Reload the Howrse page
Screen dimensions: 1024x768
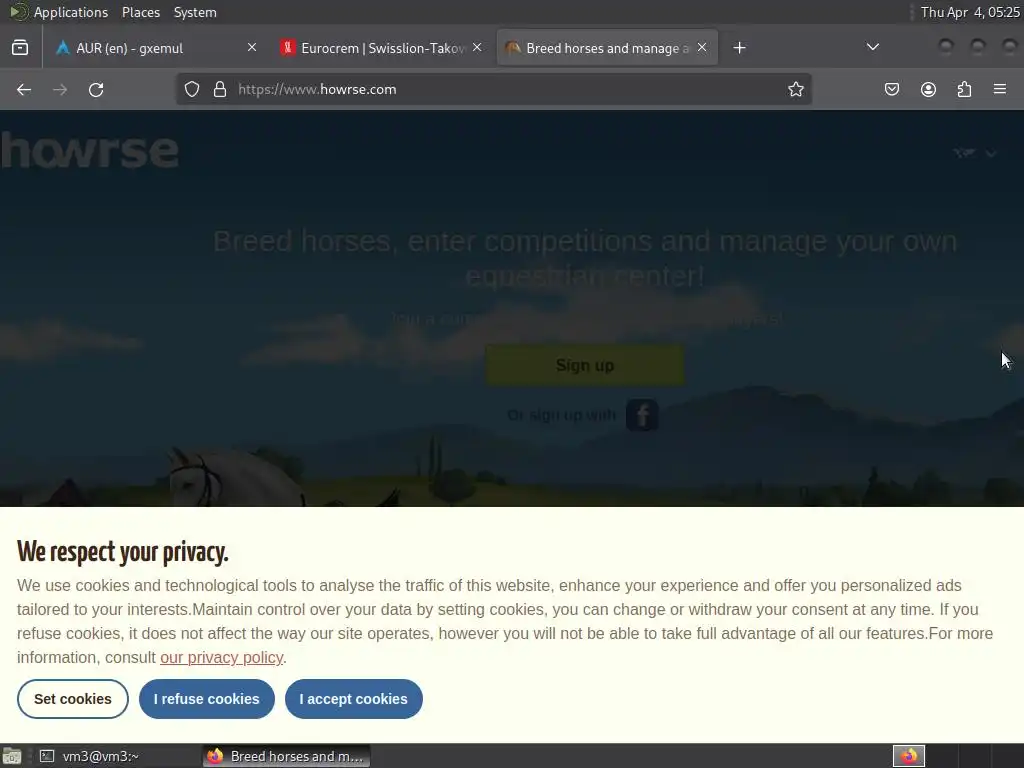click(x=96, y=89)
